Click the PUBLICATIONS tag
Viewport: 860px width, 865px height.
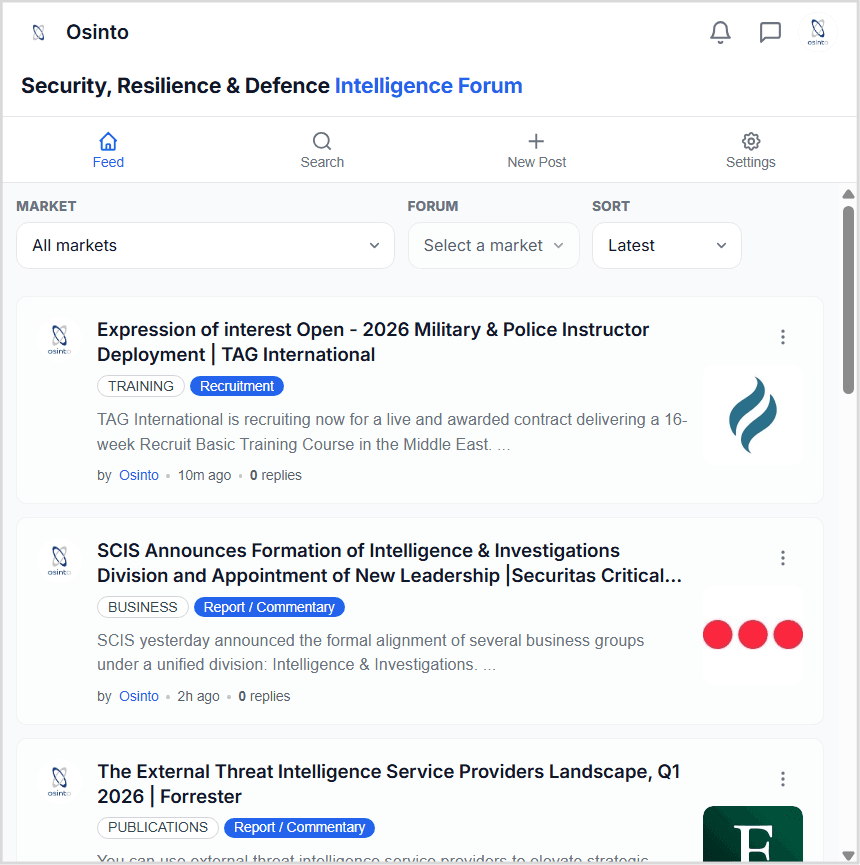[x=158, y=827]
